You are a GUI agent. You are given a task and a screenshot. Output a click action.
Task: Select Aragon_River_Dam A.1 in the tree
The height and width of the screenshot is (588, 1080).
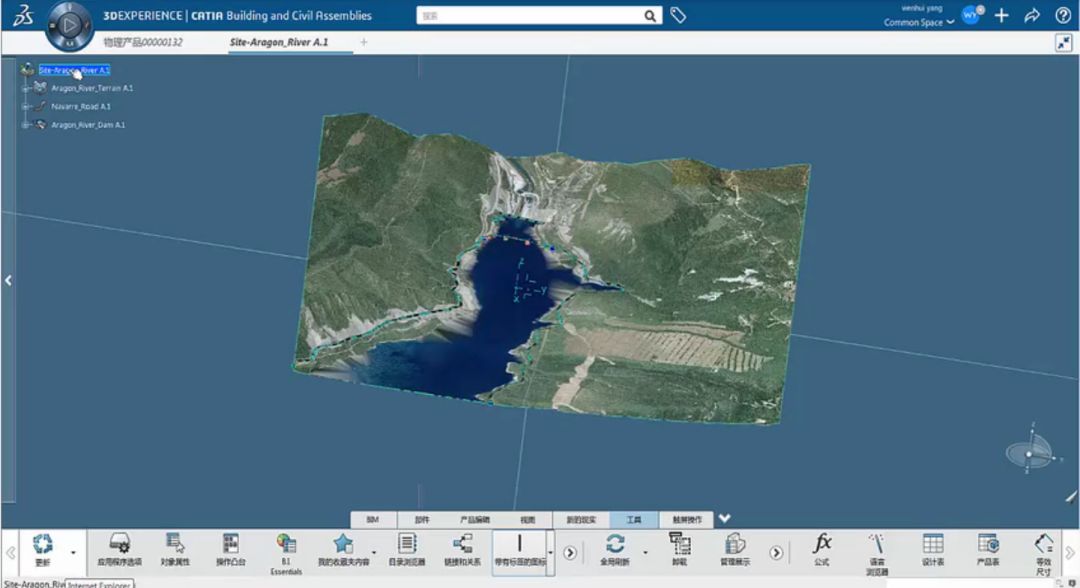[x=88, y=125]
